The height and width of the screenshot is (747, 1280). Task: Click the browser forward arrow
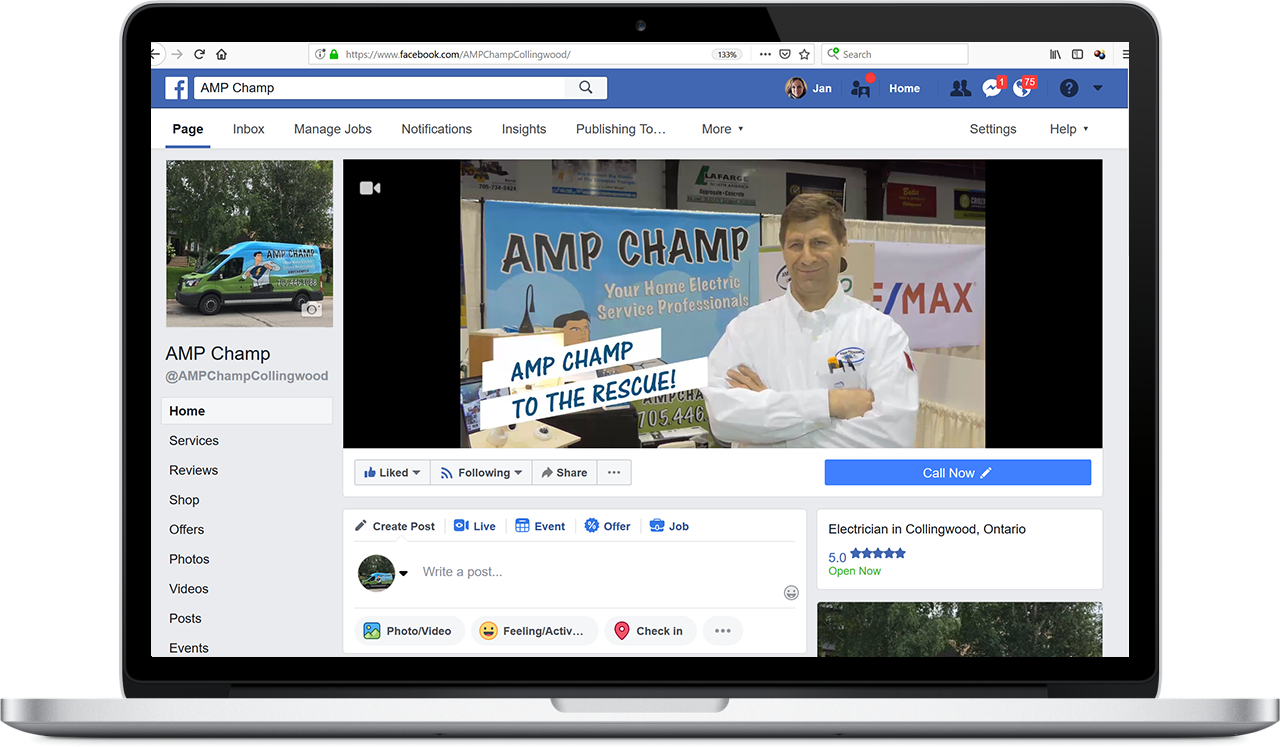[x=177, y=54]
